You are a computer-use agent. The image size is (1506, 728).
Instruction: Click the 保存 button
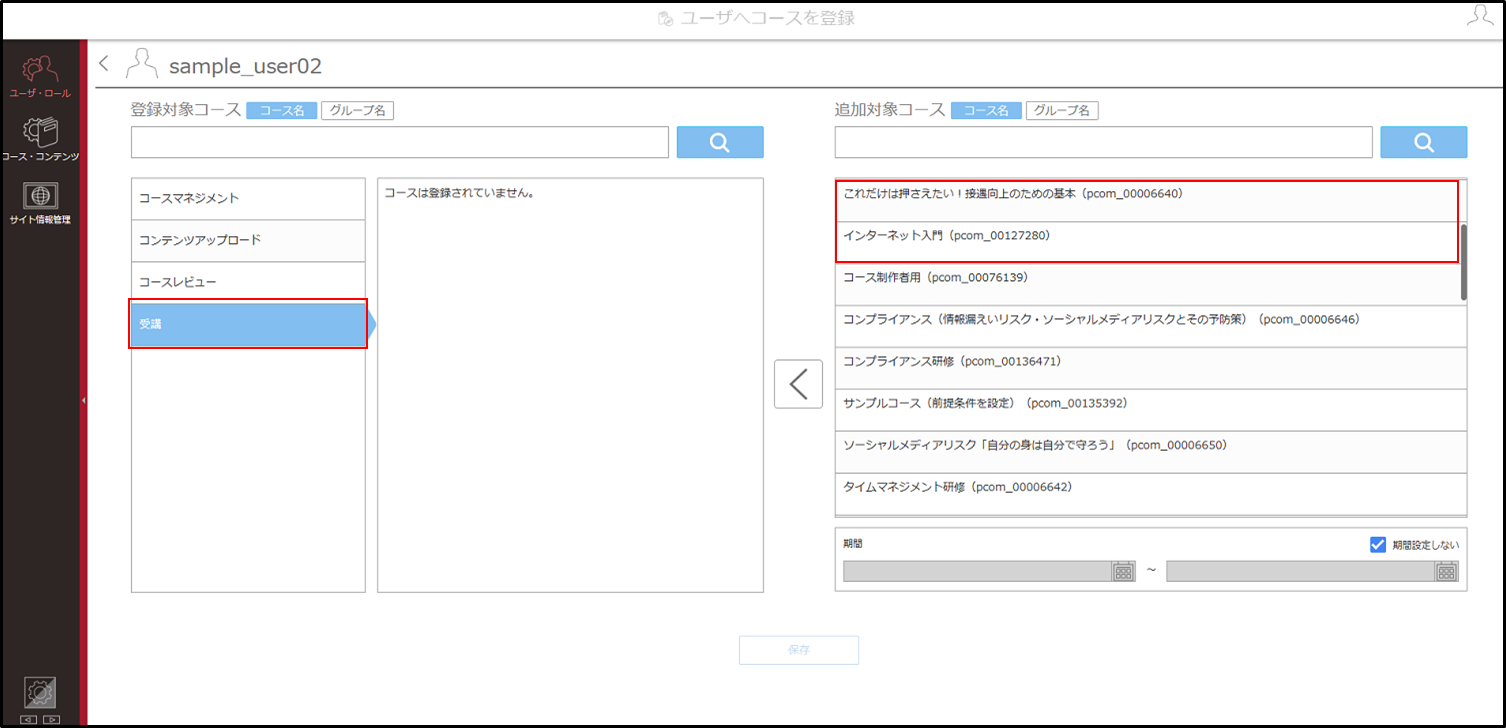pos(799,650)
